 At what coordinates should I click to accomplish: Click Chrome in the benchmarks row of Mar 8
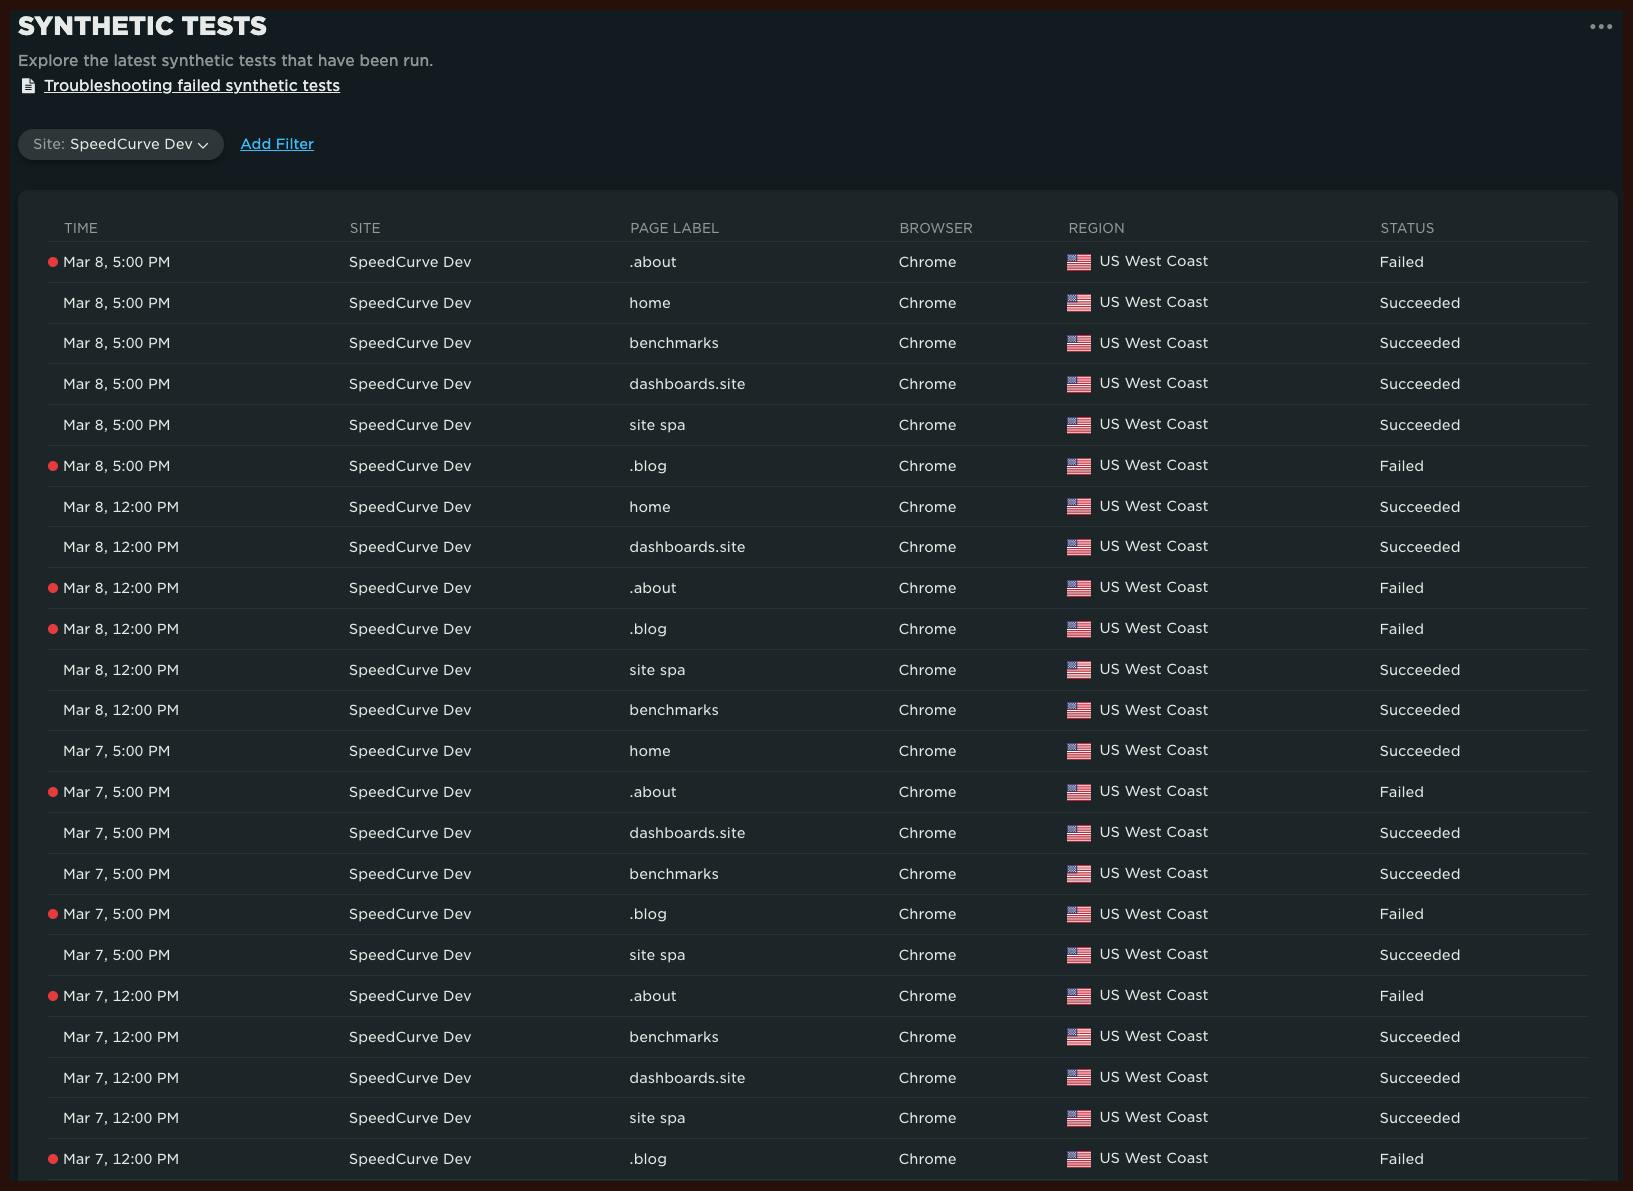pyautogui.click(x=927, y=343)
